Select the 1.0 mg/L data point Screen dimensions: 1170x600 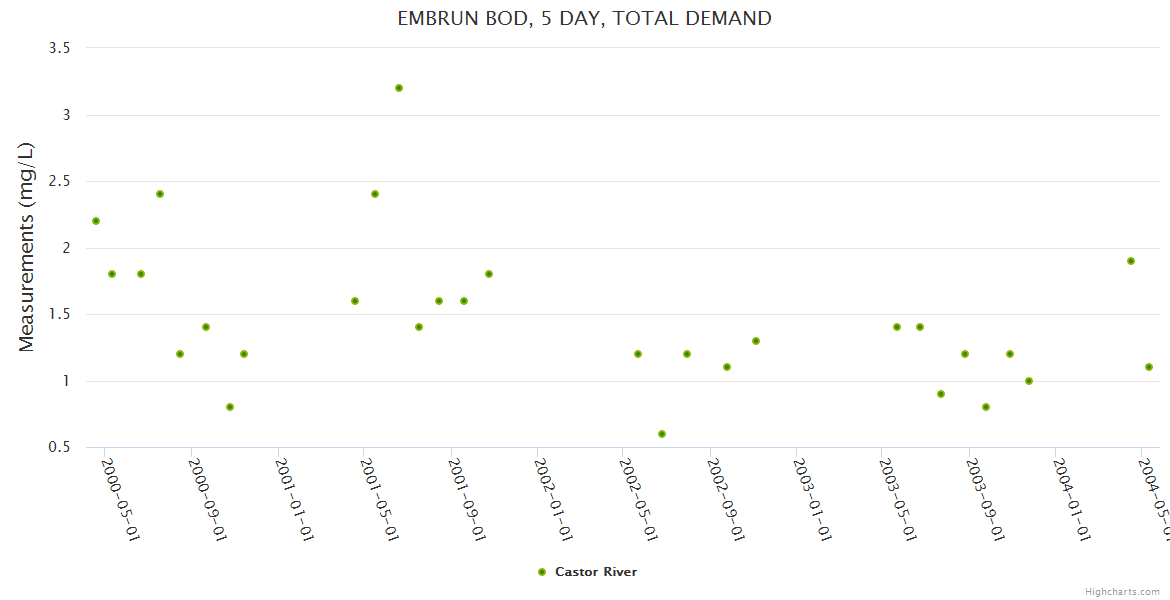1029,381
